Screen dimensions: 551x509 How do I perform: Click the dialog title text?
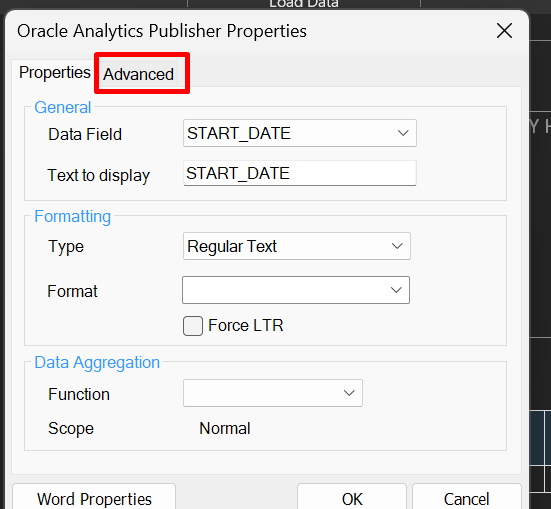tap(162, 31)
